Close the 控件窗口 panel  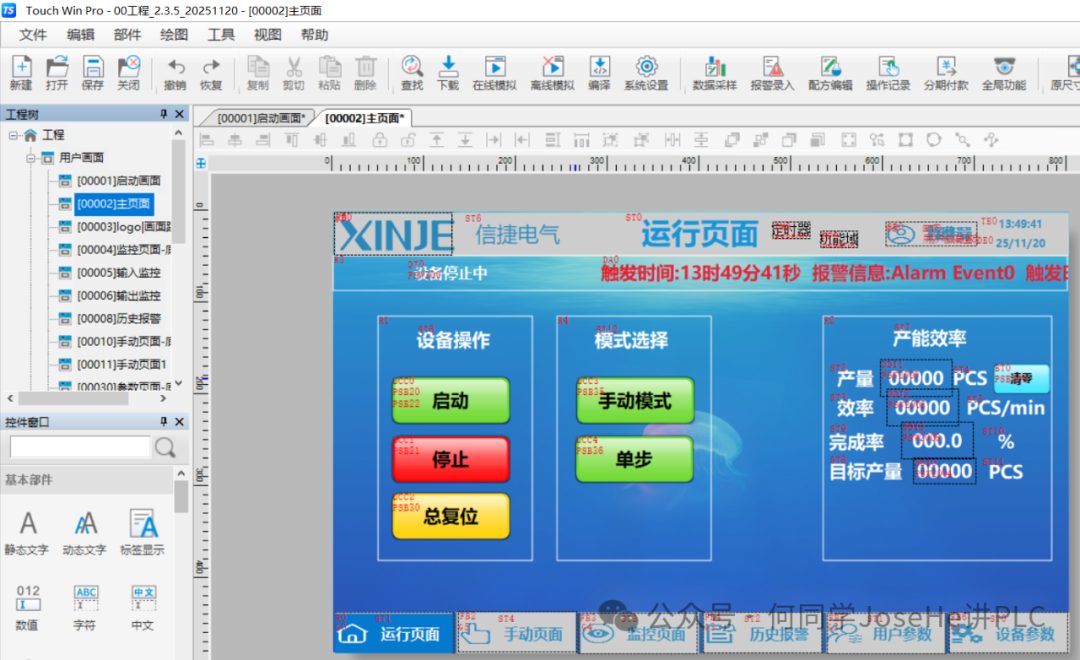tap(180, 422)
